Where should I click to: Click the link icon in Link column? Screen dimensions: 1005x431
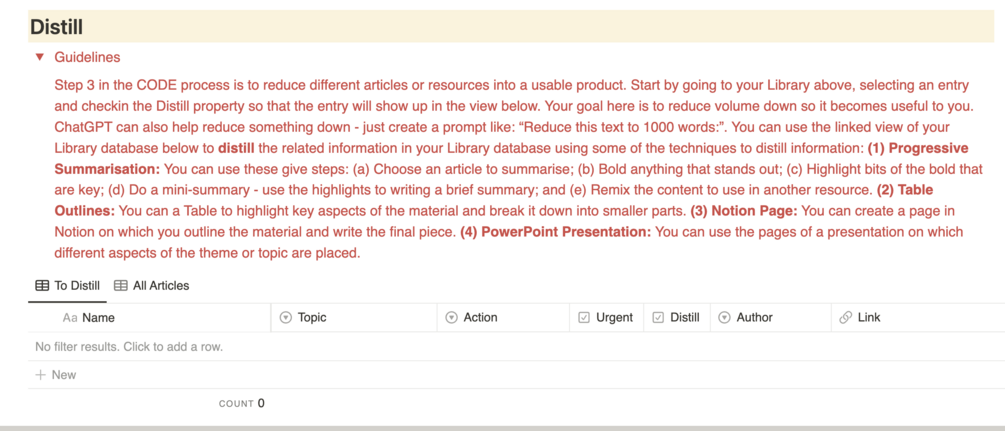pyautogui.click(x=845, y=317)
